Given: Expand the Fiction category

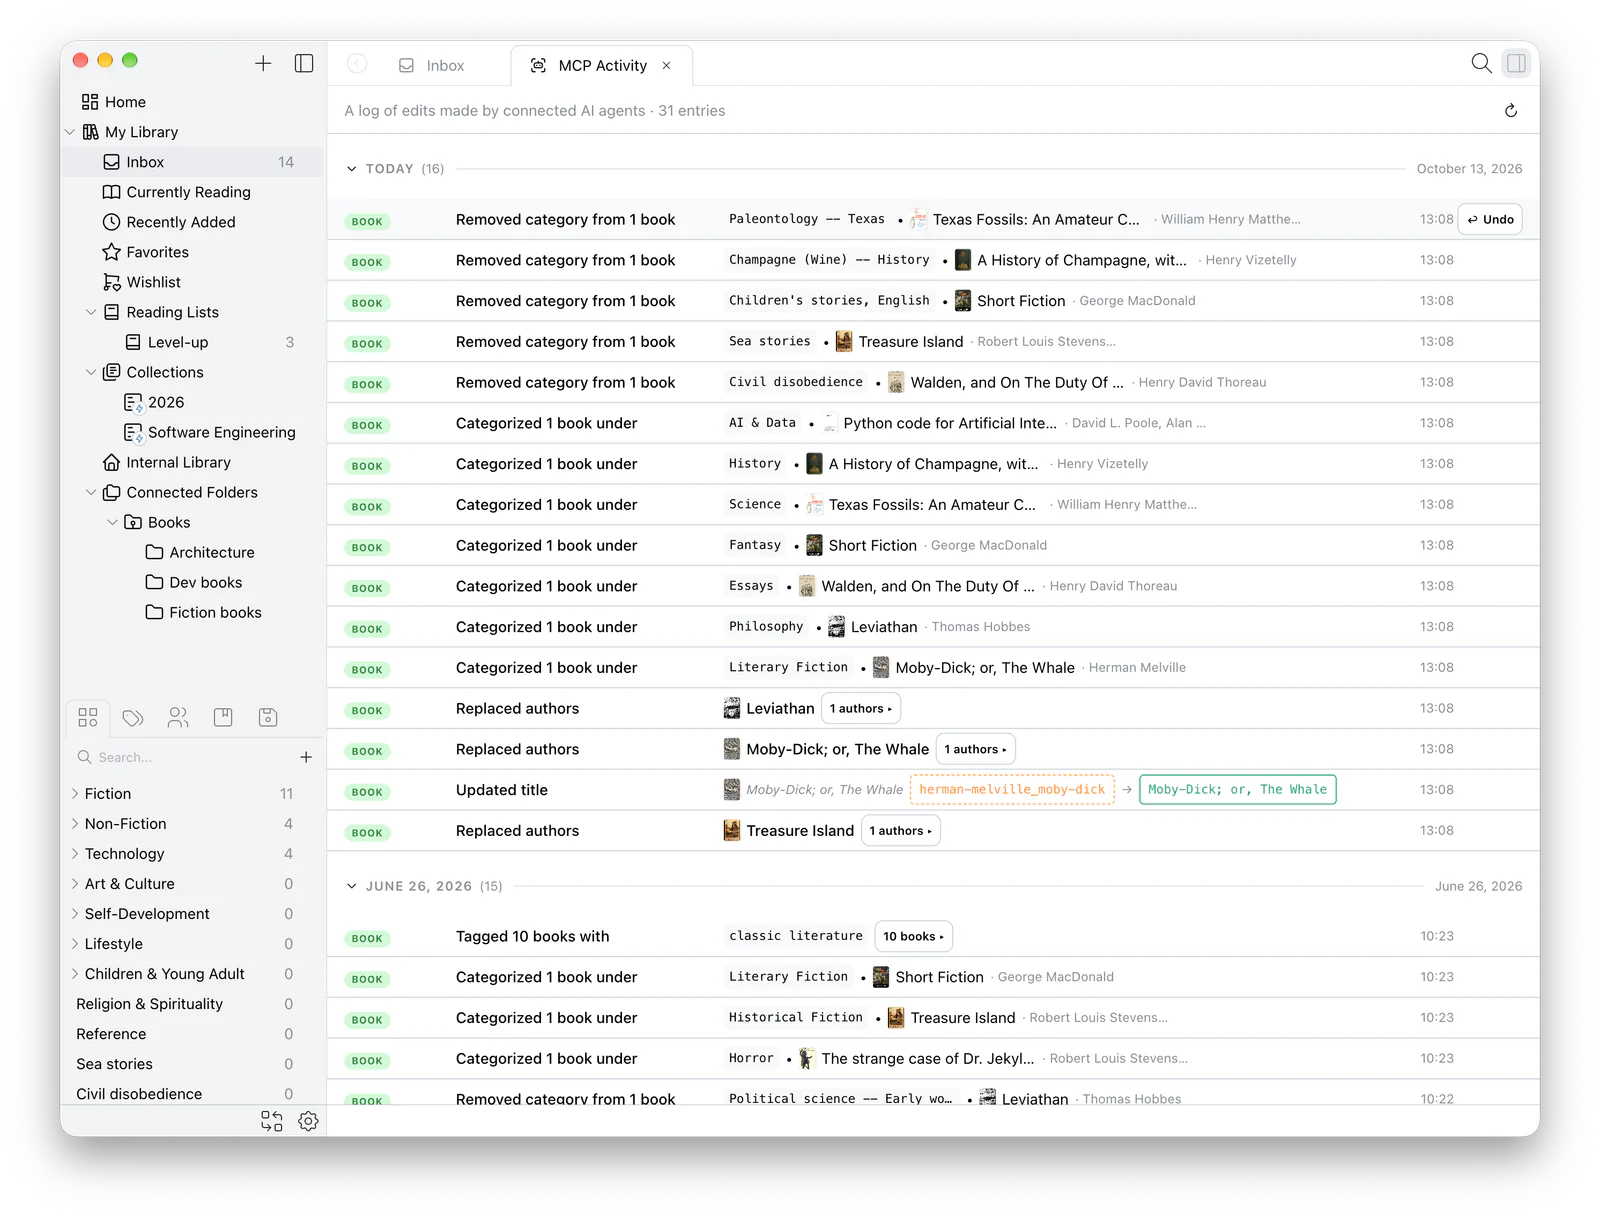Looking at the screenshot, I should click(x=75, y=794).
